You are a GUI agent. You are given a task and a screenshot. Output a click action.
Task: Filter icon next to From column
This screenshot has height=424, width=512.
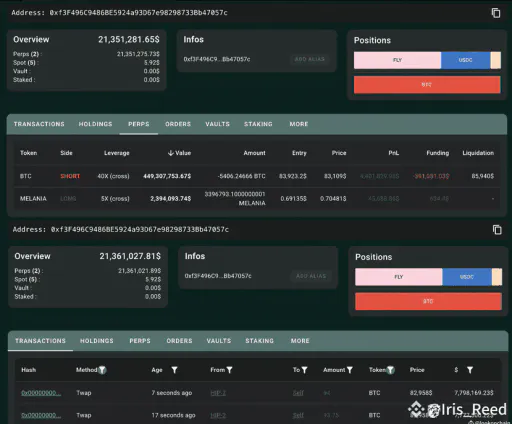[x=229, y=370]
